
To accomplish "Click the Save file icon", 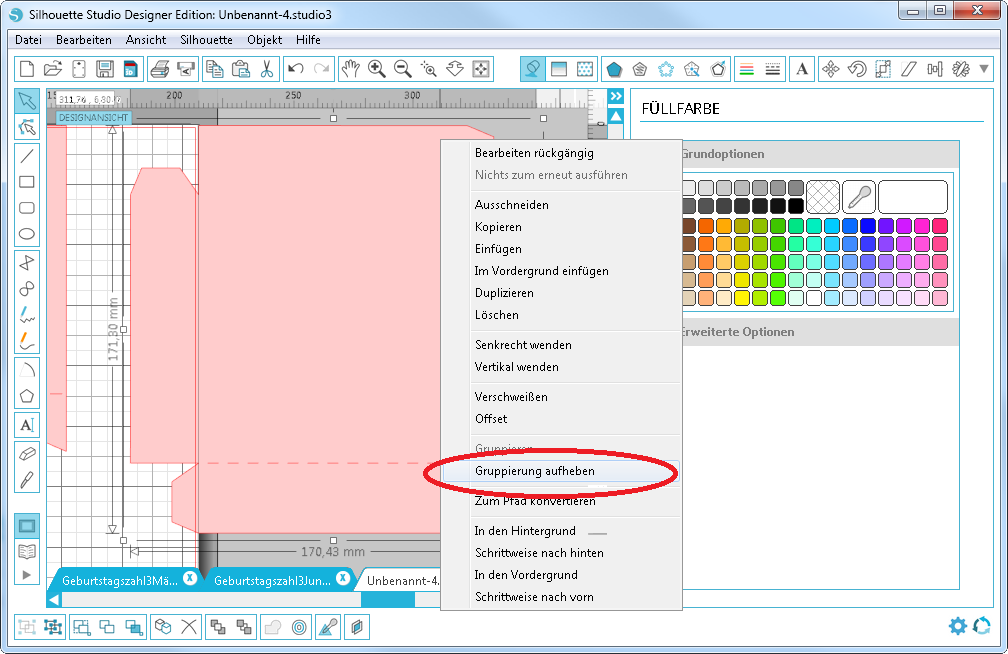I will point(104,69).
